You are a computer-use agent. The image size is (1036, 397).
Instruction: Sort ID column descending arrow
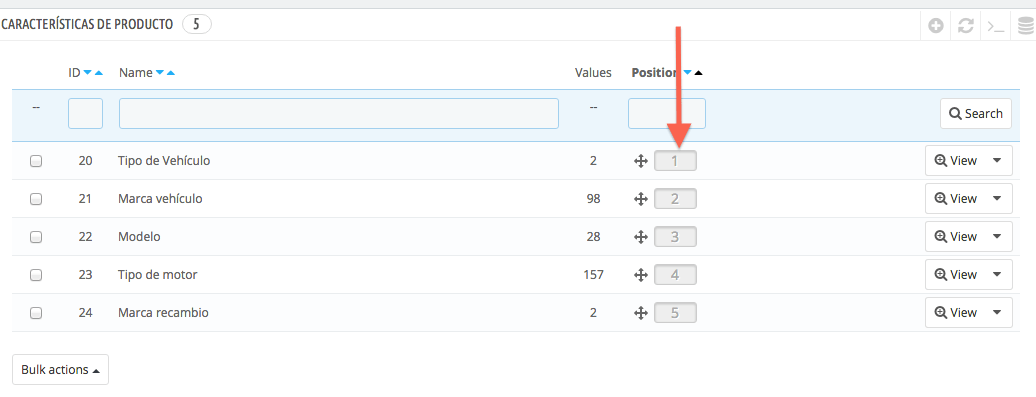point(88,73)
